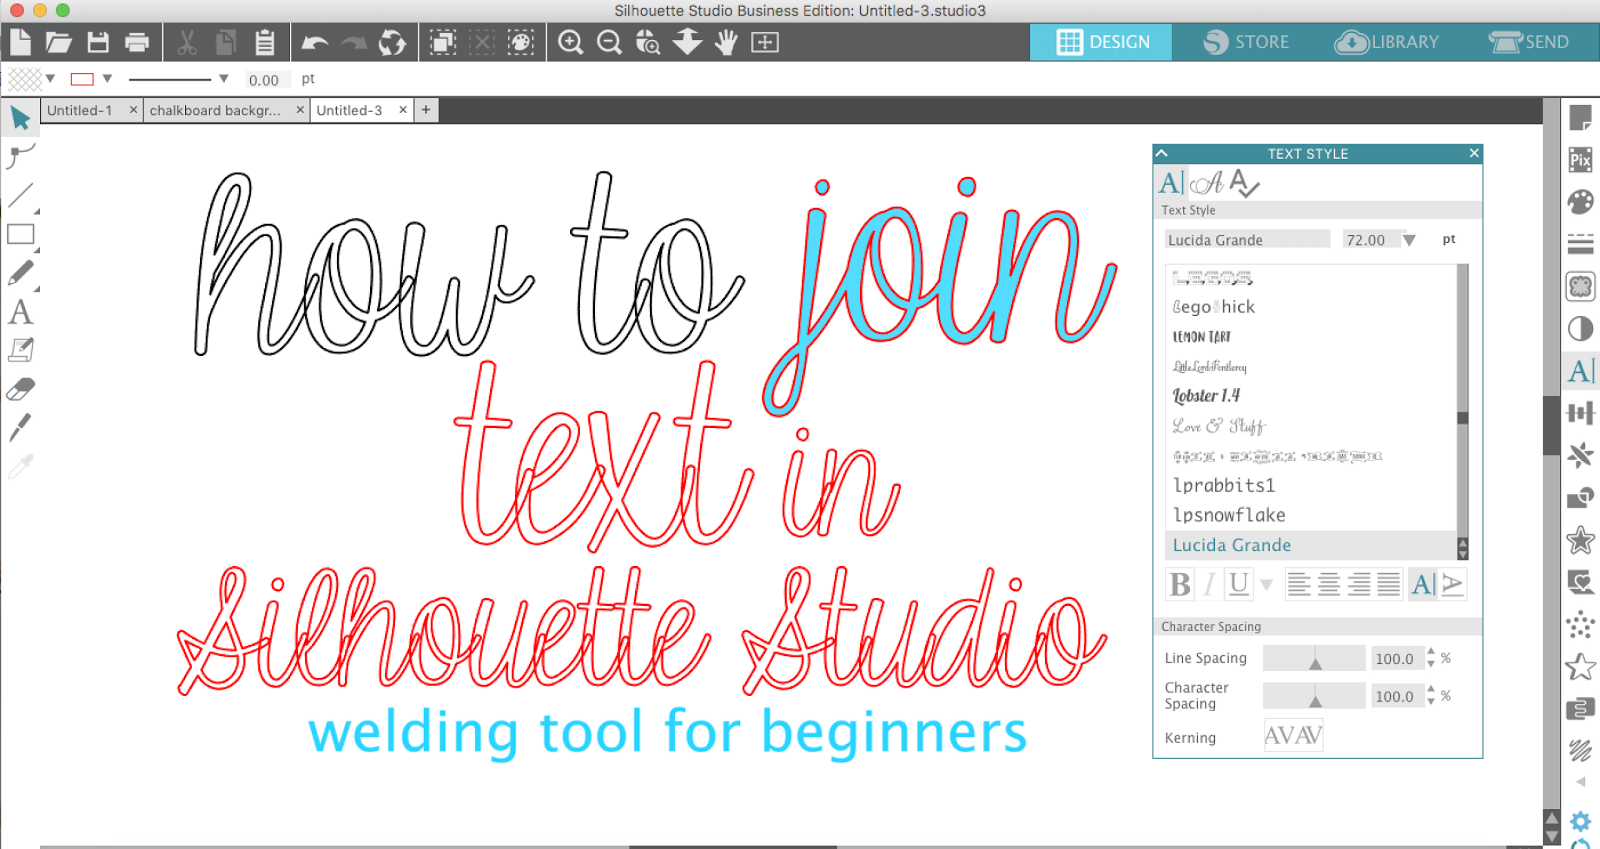Viewport: 1600px width, 849px height.
Task: Pick the Freehand pencil tool
Action: pyautogui.click(x=21, y=273)
